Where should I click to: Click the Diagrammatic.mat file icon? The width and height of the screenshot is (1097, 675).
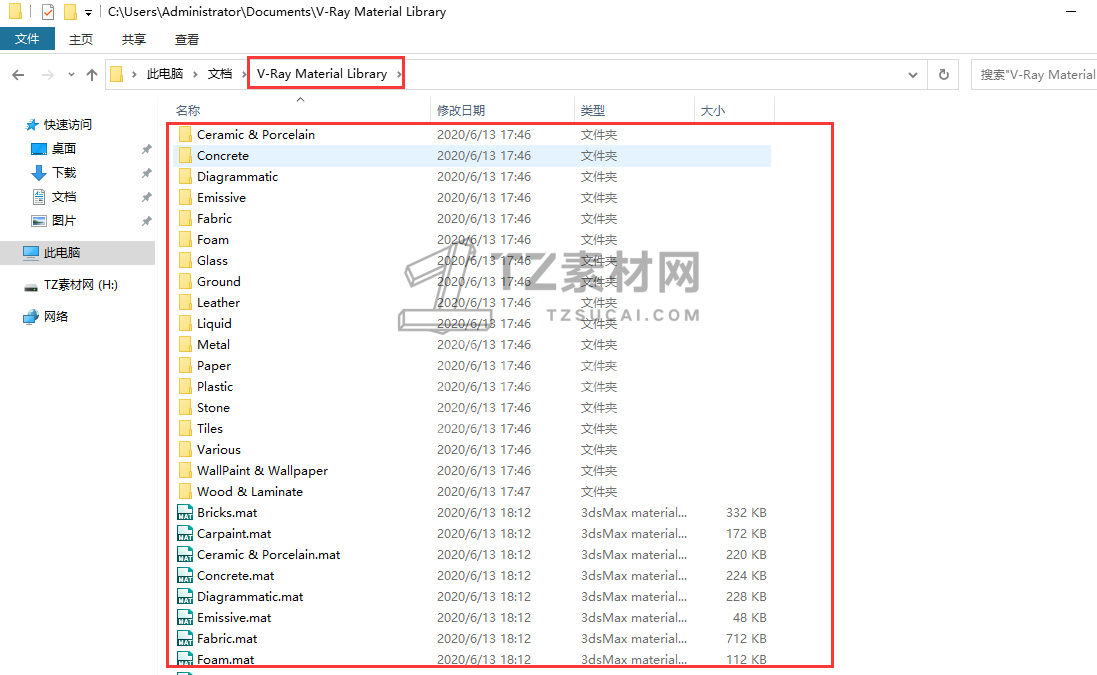point(185,597)
